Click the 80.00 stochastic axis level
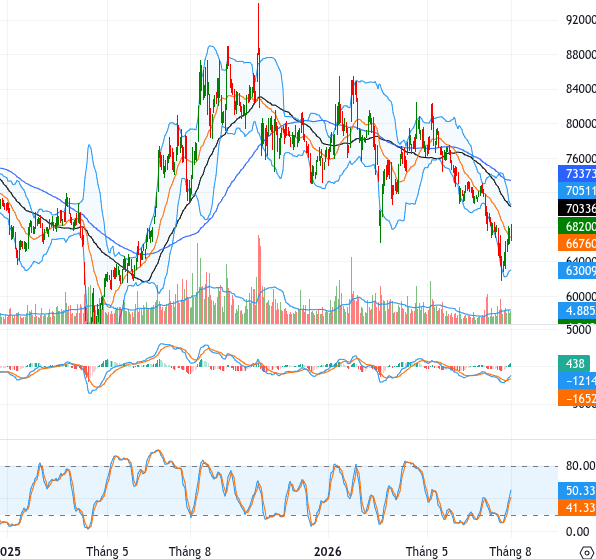Image resolution: width=596 pixels, height=559 pixels. (580, 466)
